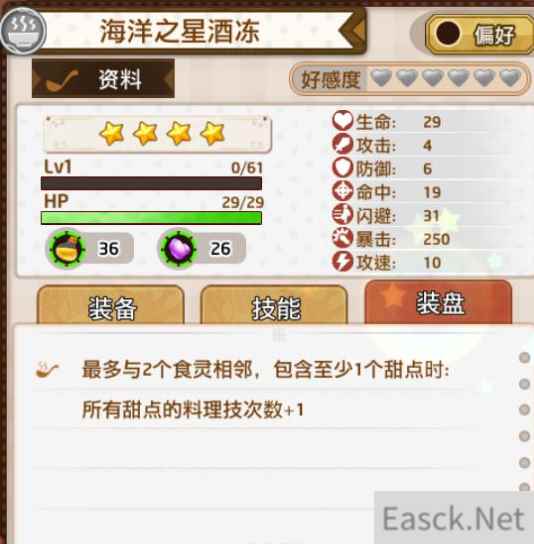Click the lightning icon next to 攻速
The image size is (534, 544).
(342, 262)
